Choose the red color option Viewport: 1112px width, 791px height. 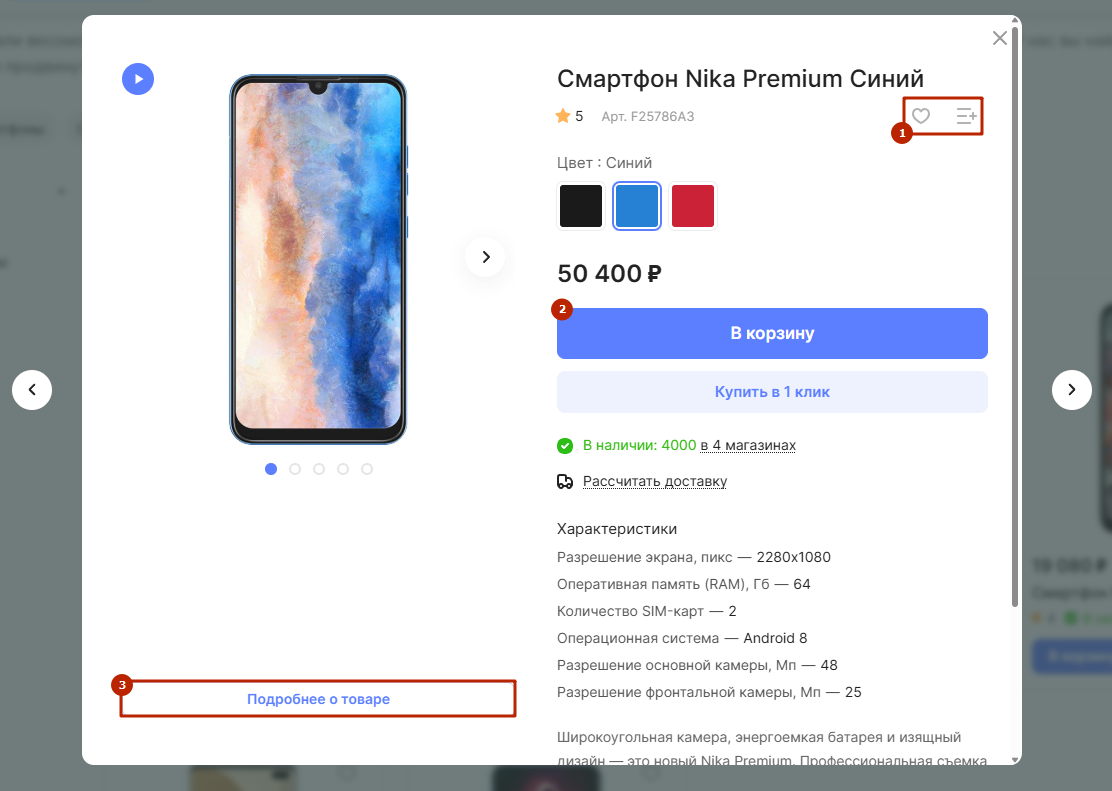point(693,206)
